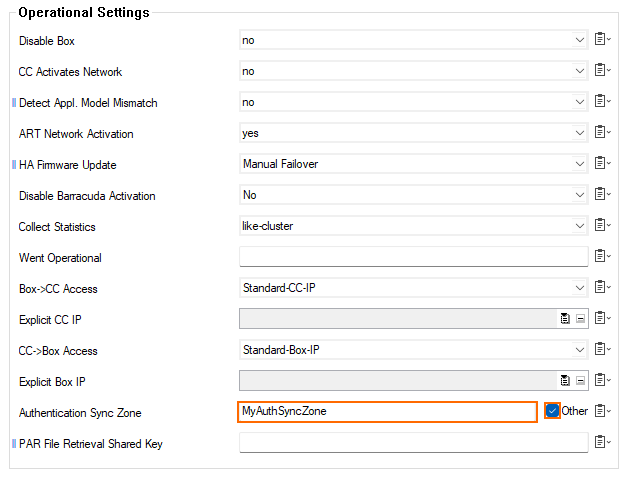Click the CC->Box Access label
The width and height of the screenshot is (628, 478).
[58, 351]
